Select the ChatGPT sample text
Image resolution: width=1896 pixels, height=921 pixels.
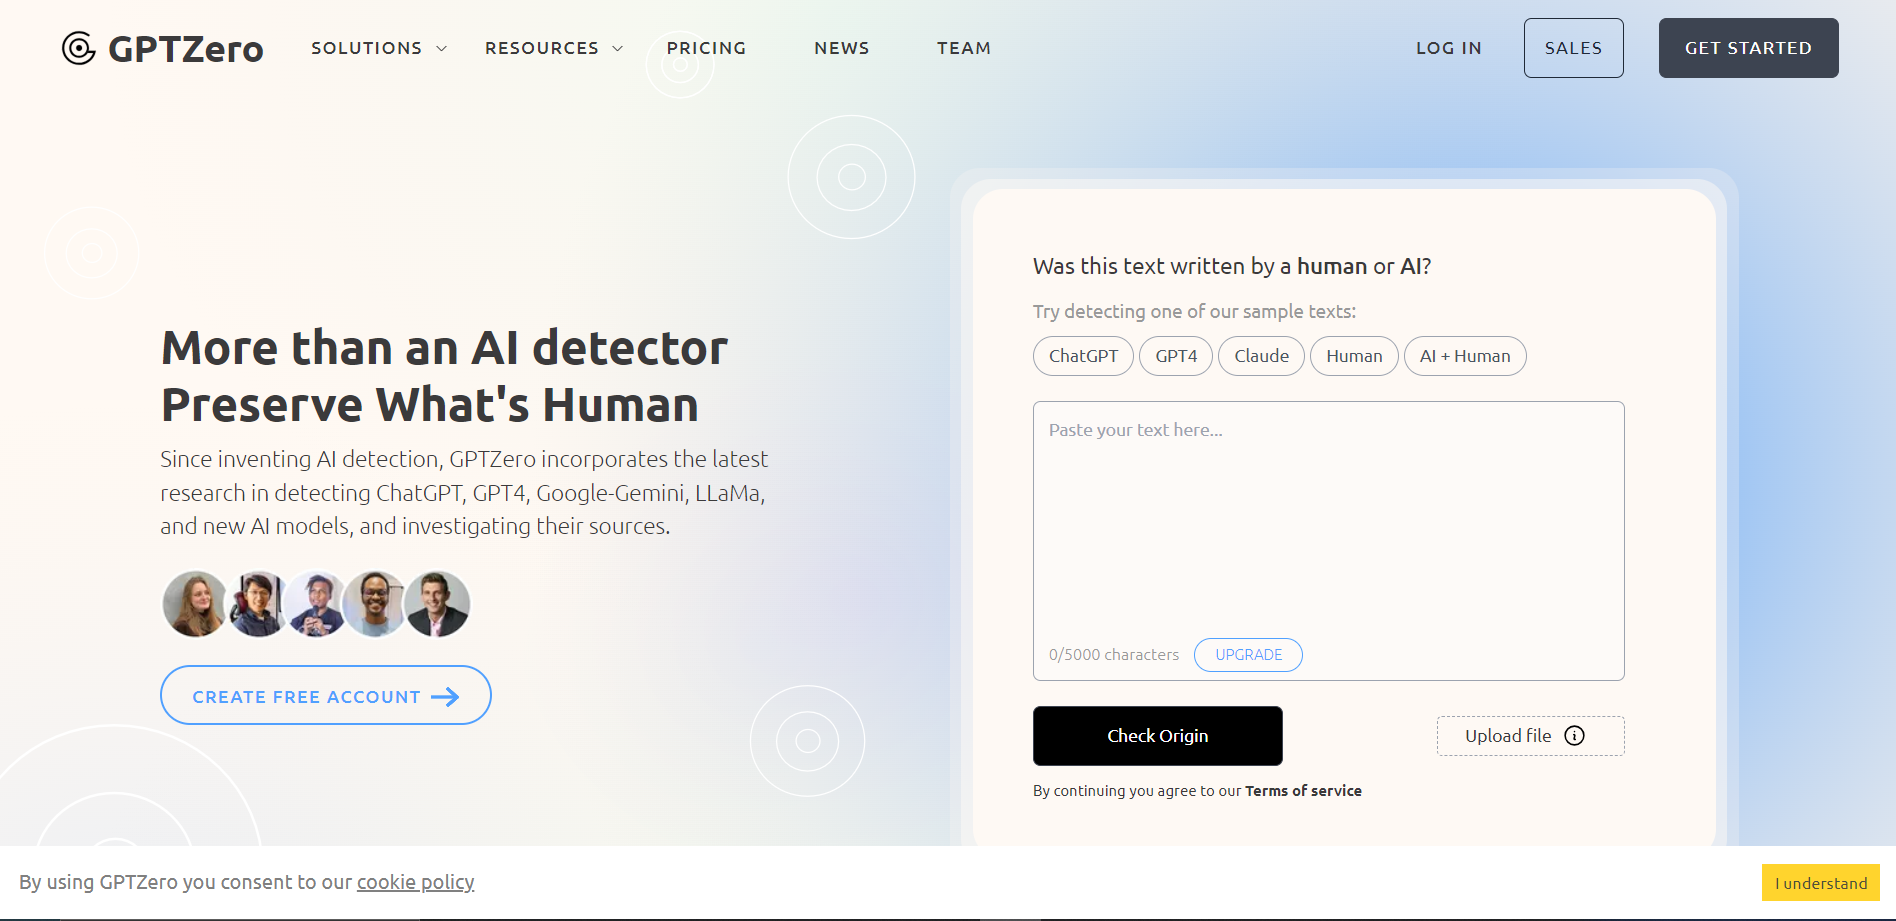click(x=1083, y=356)
